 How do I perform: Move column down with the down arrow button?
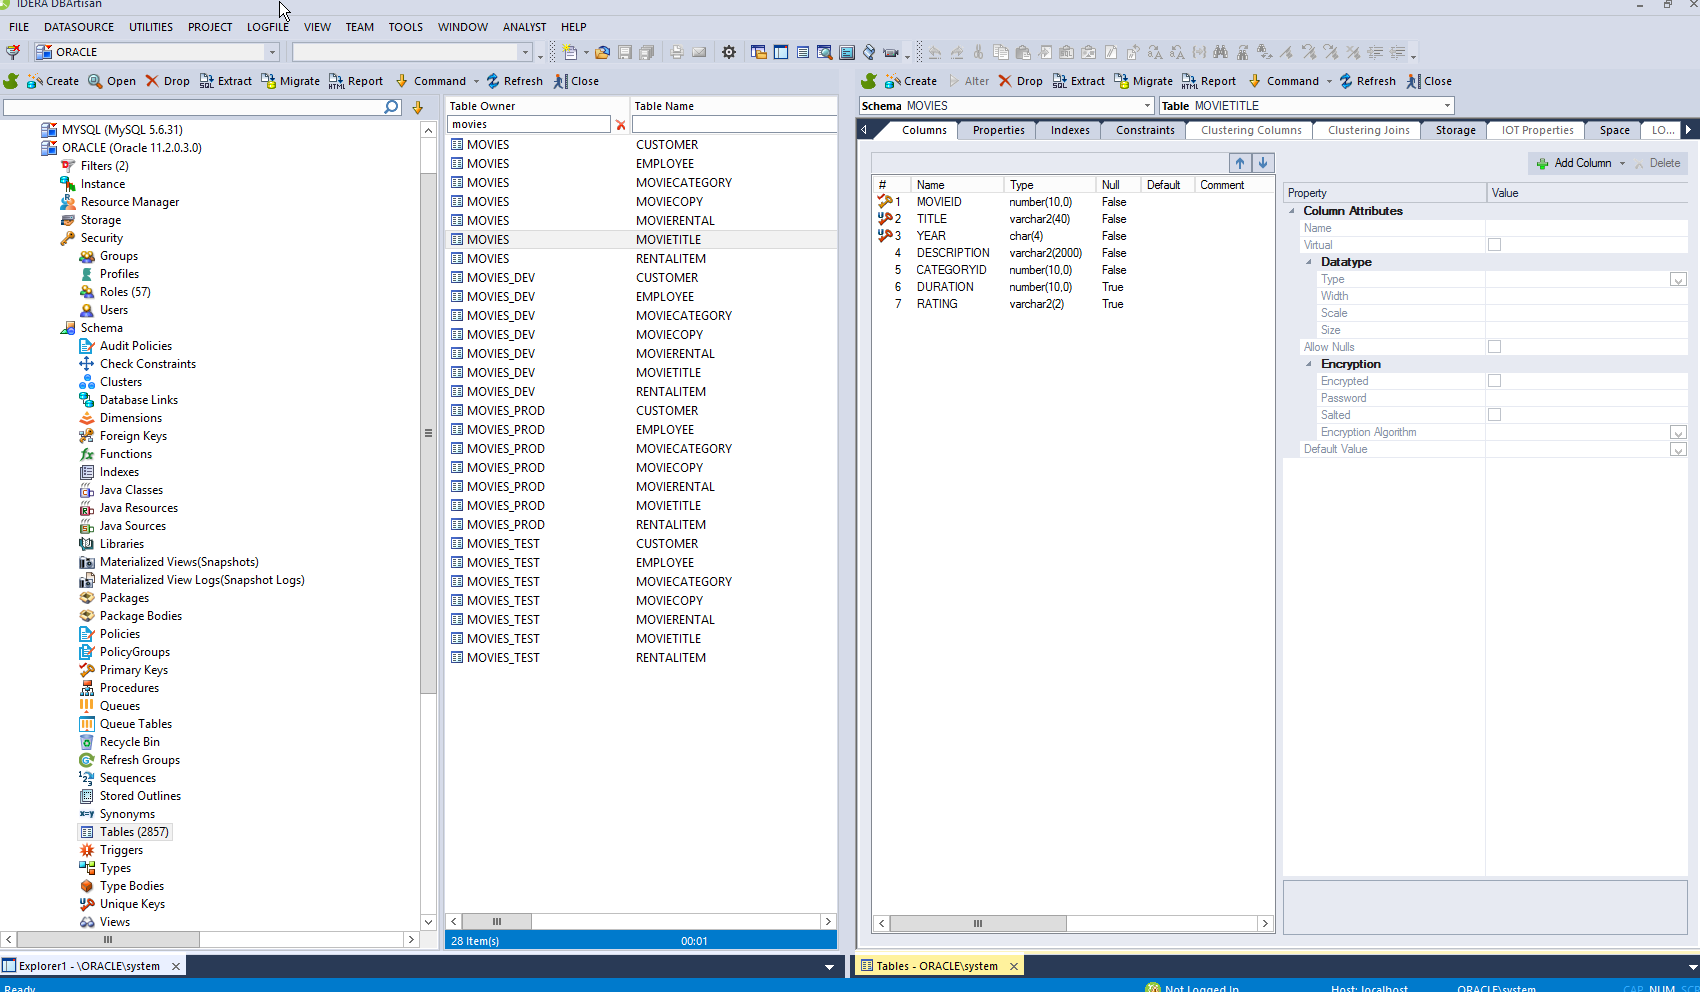(1263, 163)
